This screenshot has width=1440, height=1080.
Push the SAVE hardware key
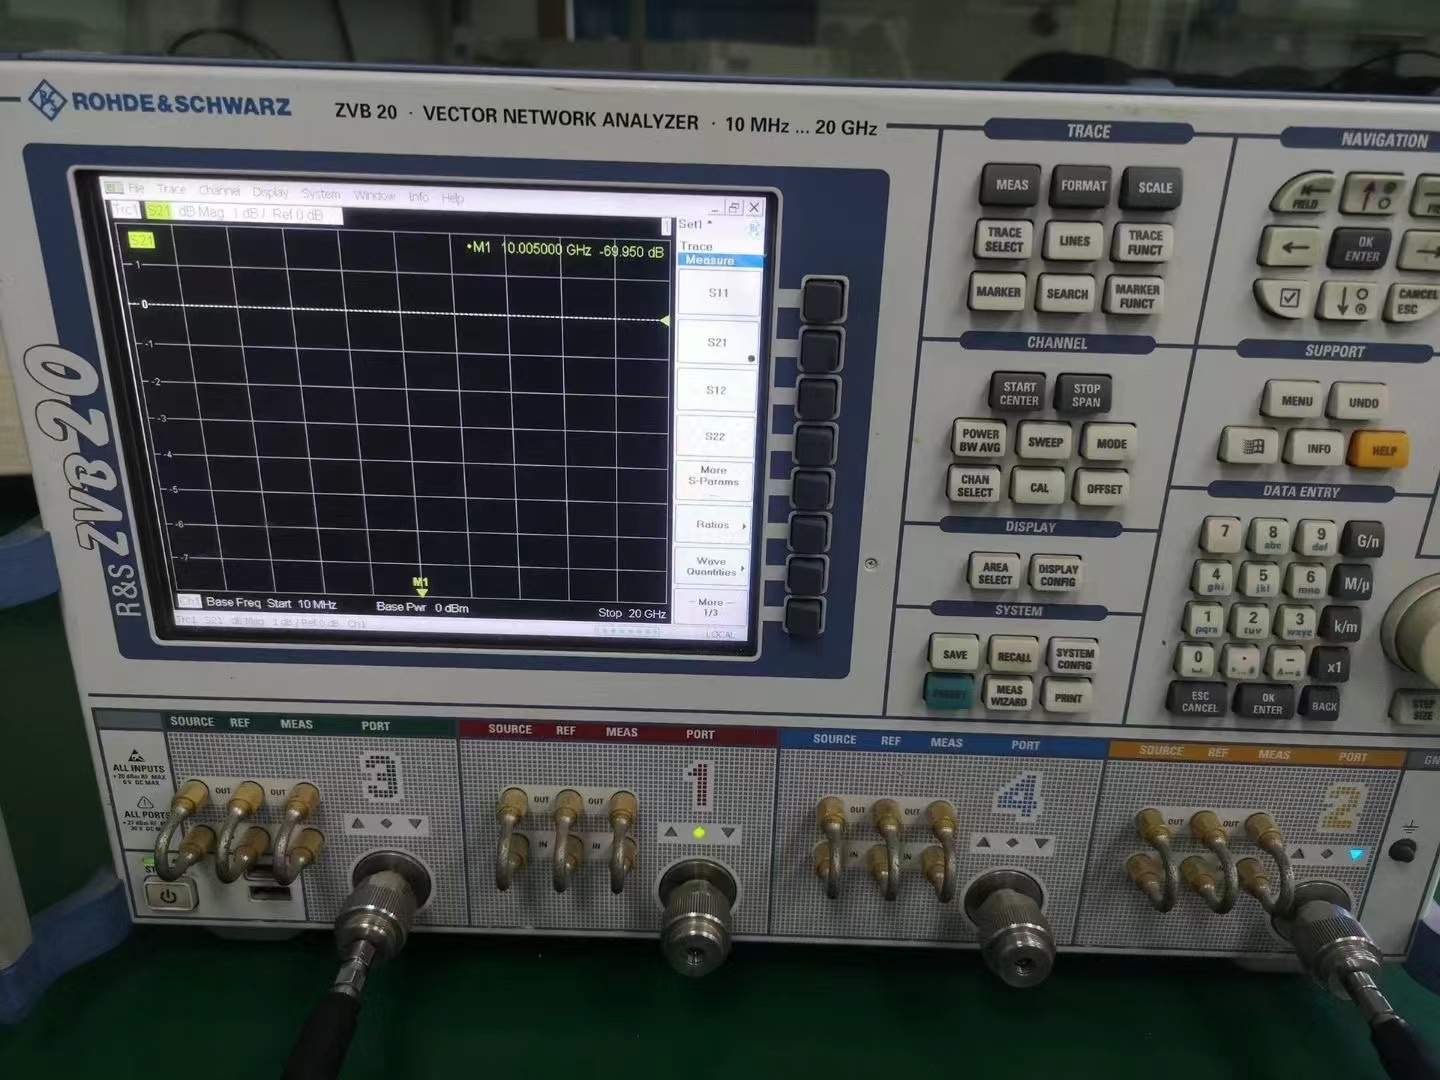955,654
